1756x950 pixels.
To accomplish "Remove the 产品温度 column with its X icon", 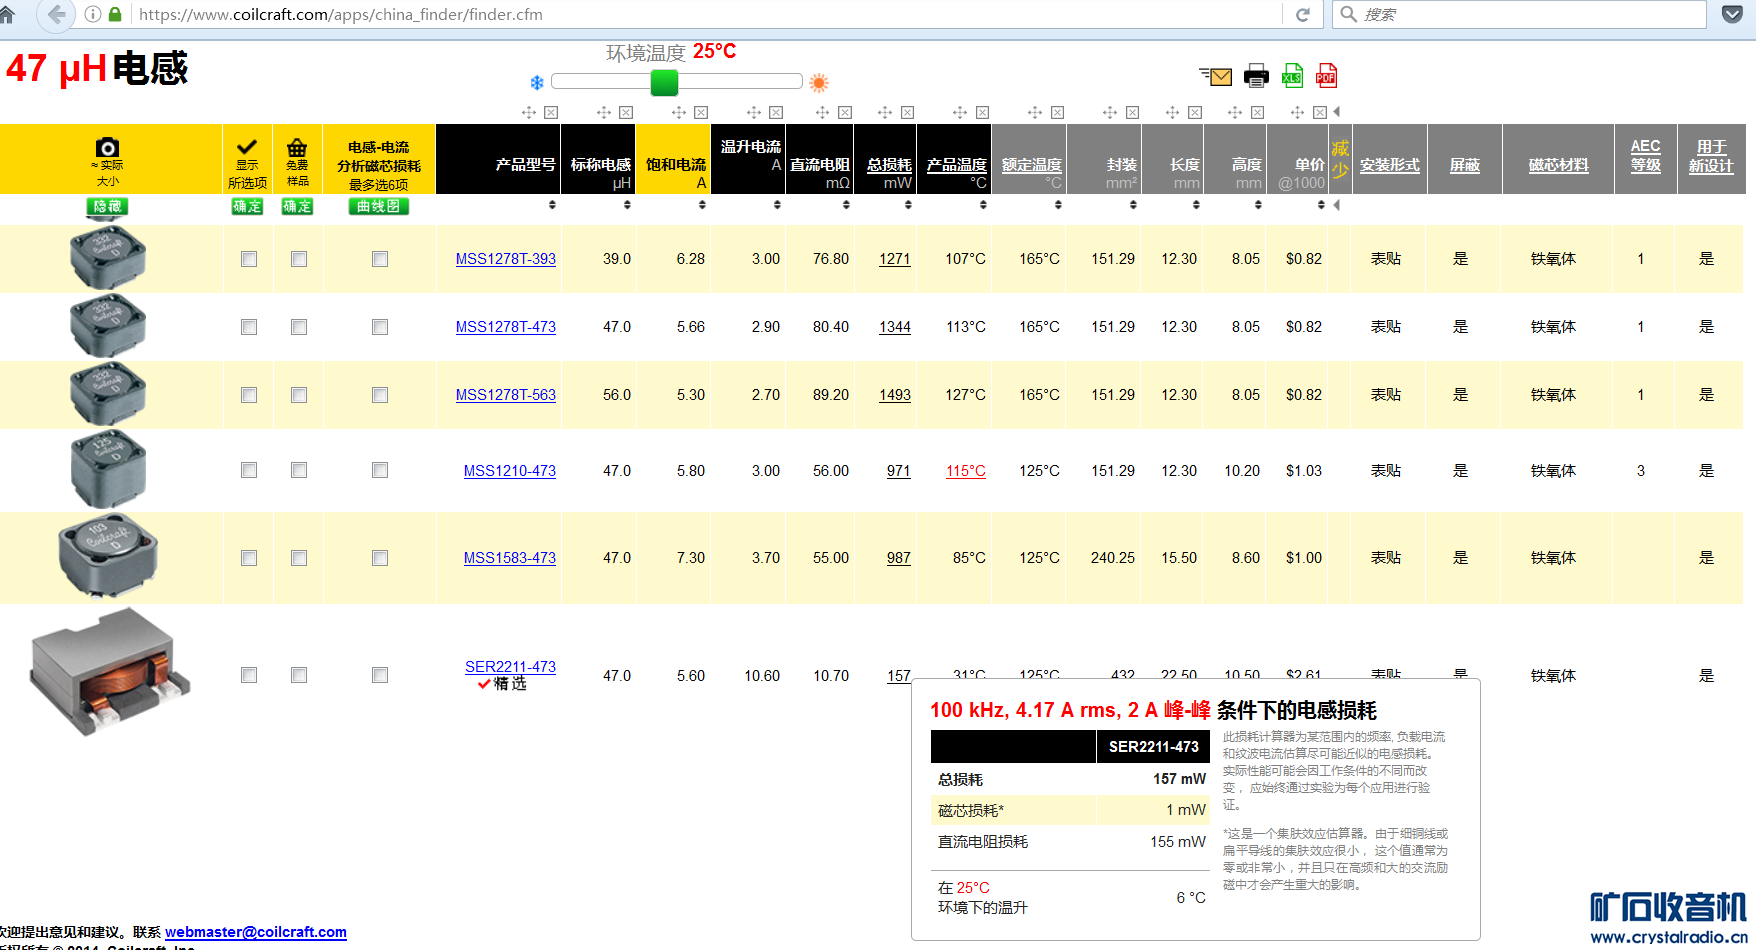I will [983, 112].
